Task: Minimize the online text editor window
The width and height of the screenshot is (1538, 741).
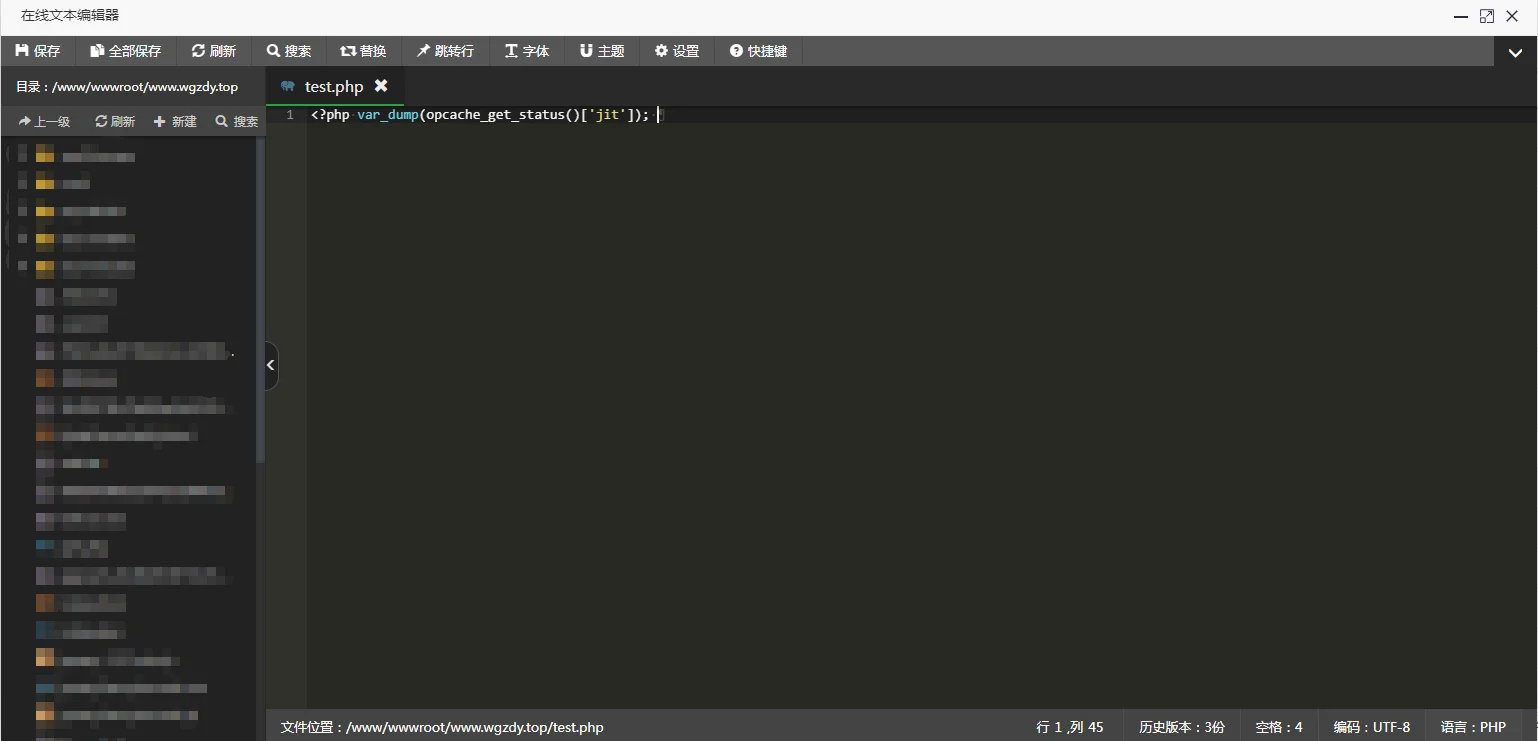Action: pyautogui.click(x=1461, y=16)
